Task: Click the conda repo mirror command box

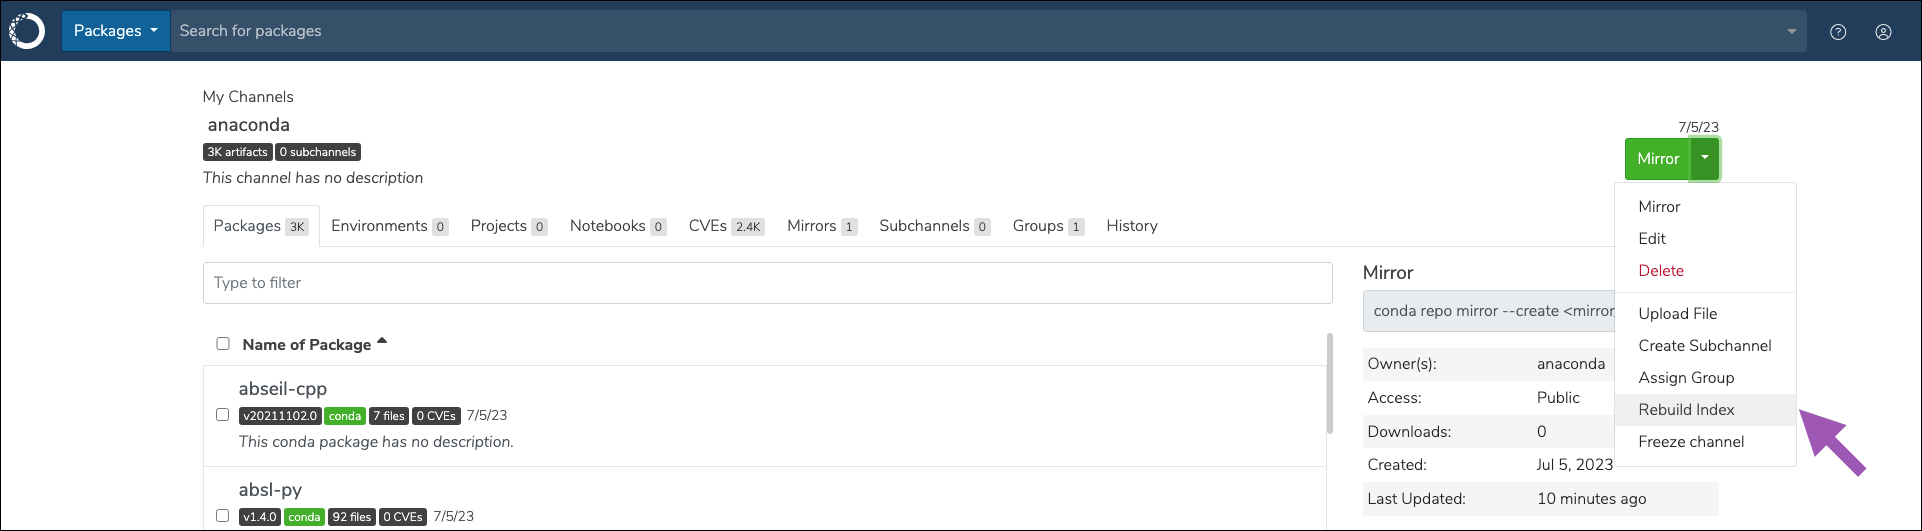Action: click(x=1489, y=311)
